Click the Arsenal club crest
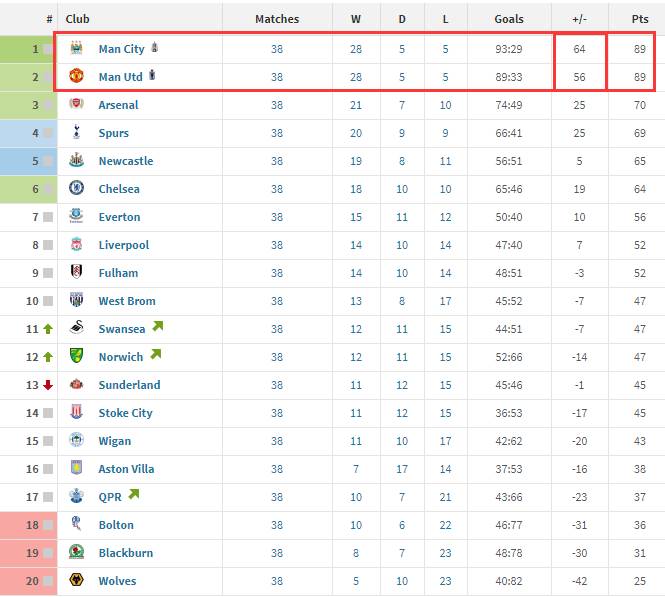 point(76,104)
